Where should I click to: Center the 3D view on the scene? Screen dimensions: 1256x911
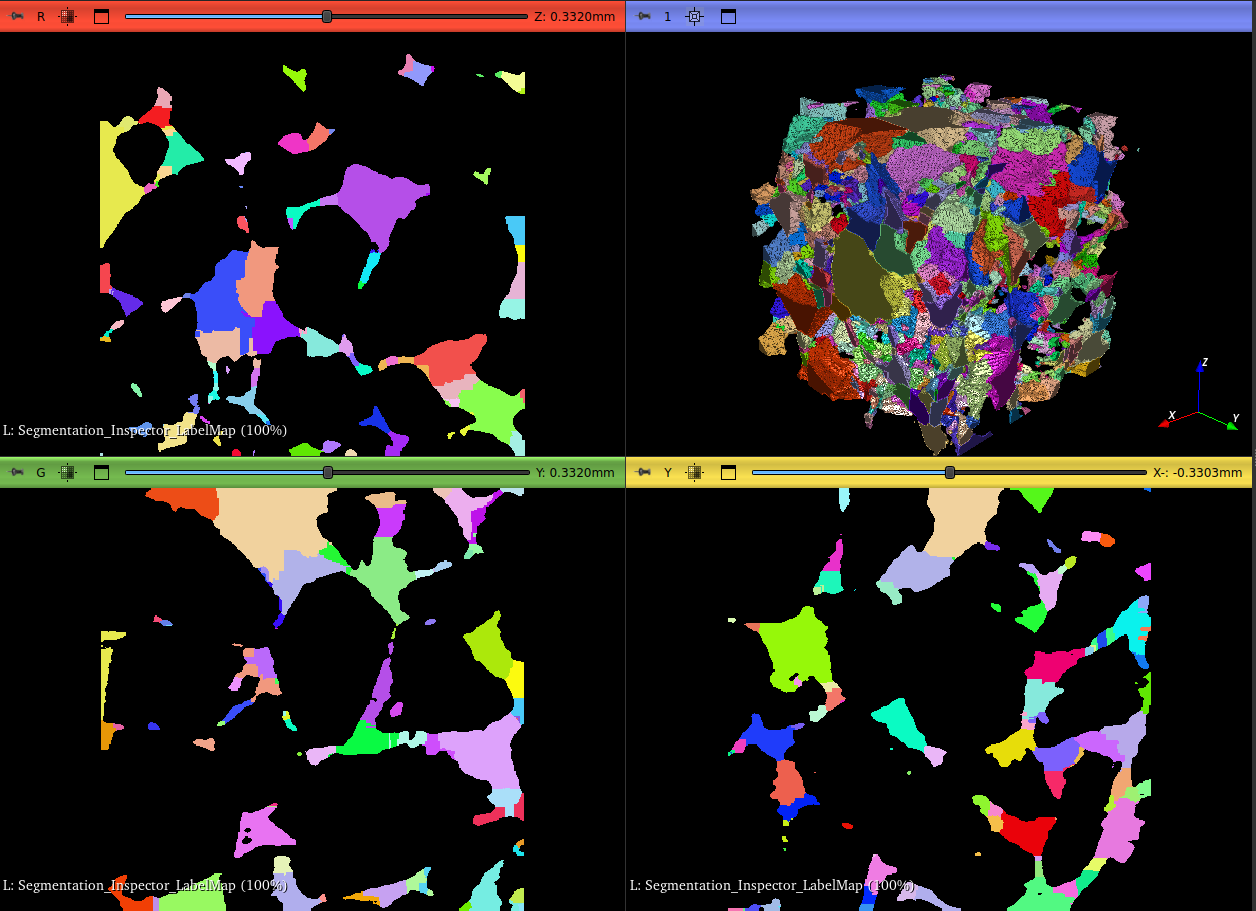pos(695,16)
